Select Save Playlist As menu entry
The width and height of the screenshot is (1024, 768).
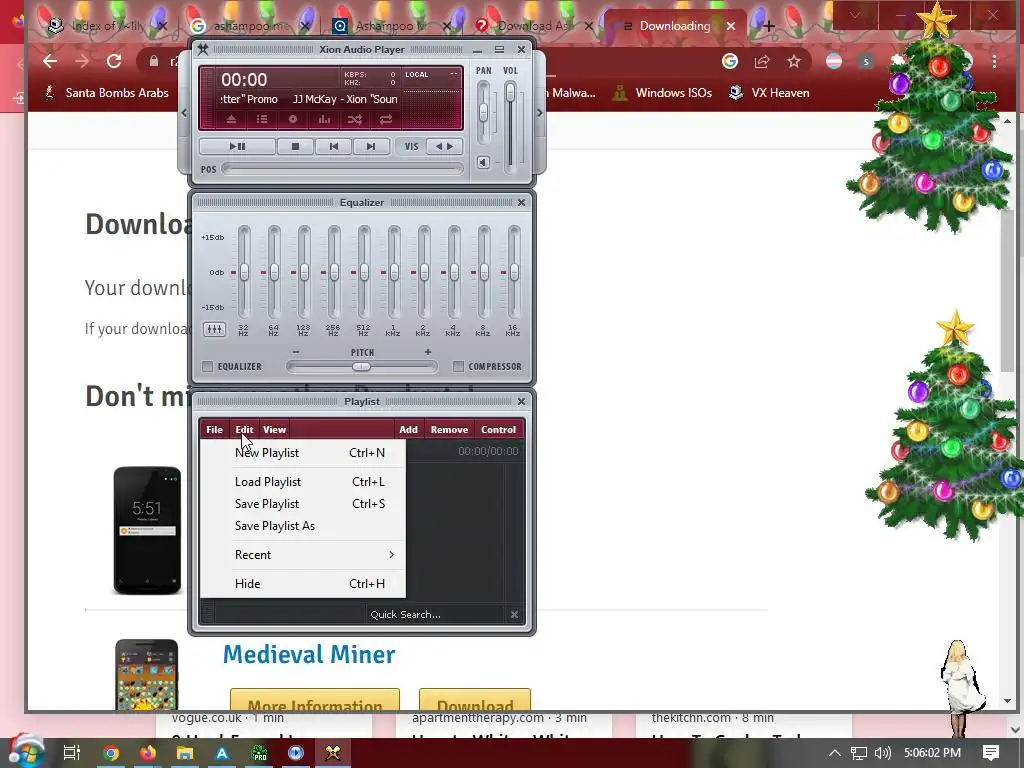click(303, 526)
